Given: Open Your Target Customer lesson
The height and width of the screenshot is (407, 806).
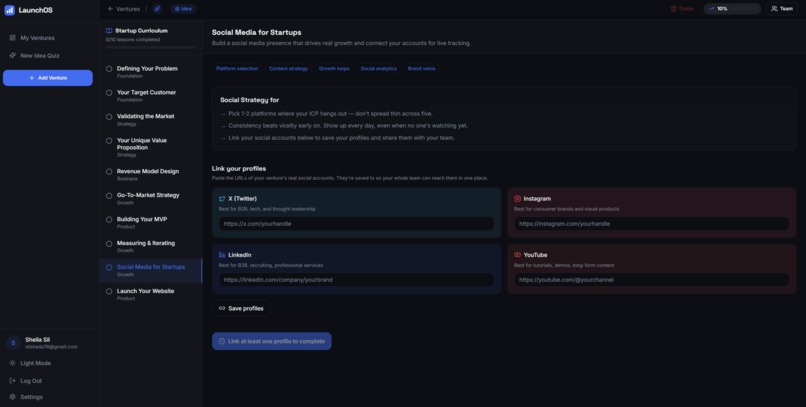Looking at the screenshot, I should click(x=151, y=96).
